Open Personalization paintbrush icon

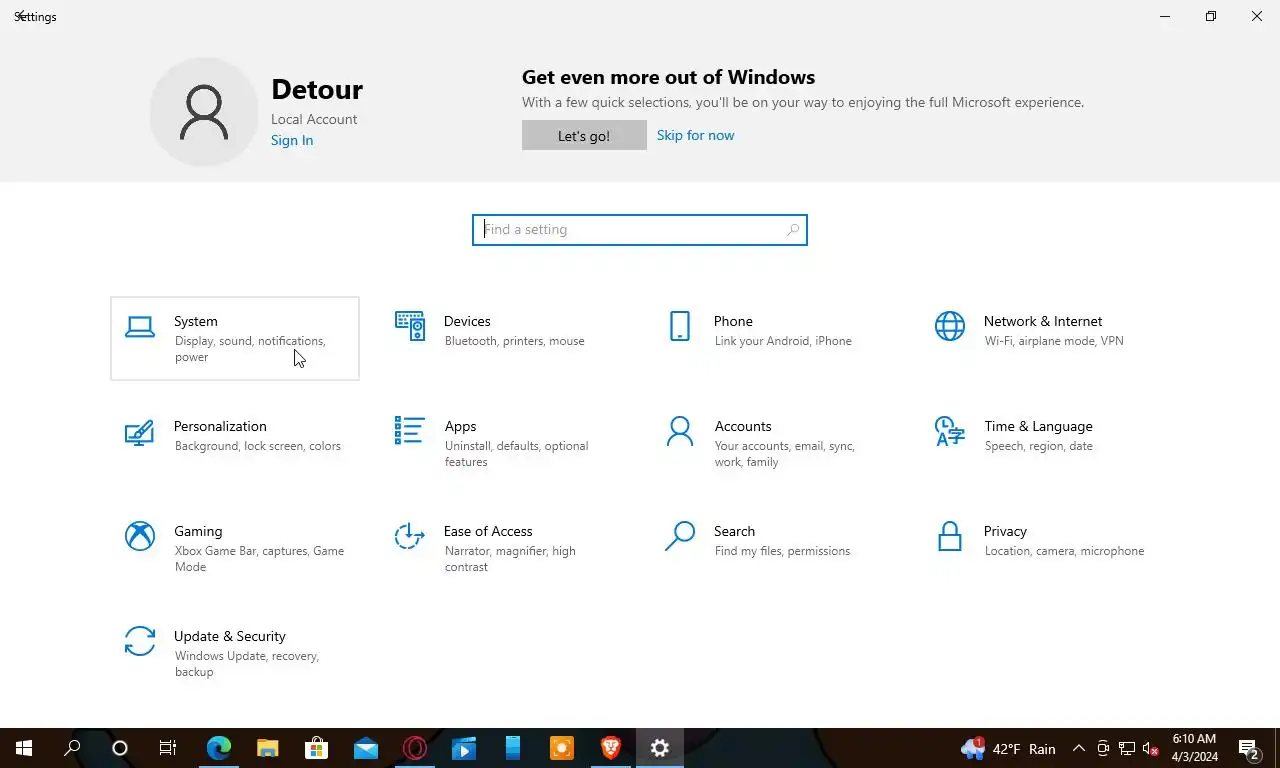(140, 432)
